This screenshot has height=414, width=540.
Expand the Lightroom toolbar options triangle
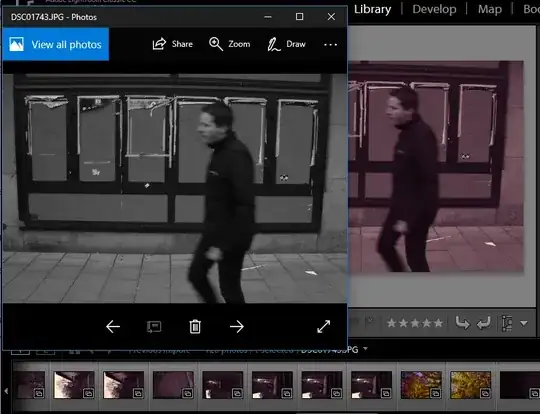point(524,323)
